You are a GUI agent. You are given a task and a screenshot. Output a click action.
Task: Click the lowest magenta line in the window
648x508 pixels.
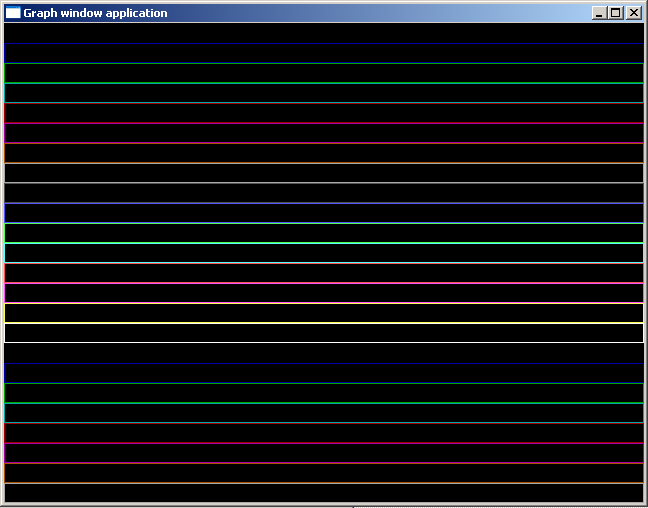324,463
